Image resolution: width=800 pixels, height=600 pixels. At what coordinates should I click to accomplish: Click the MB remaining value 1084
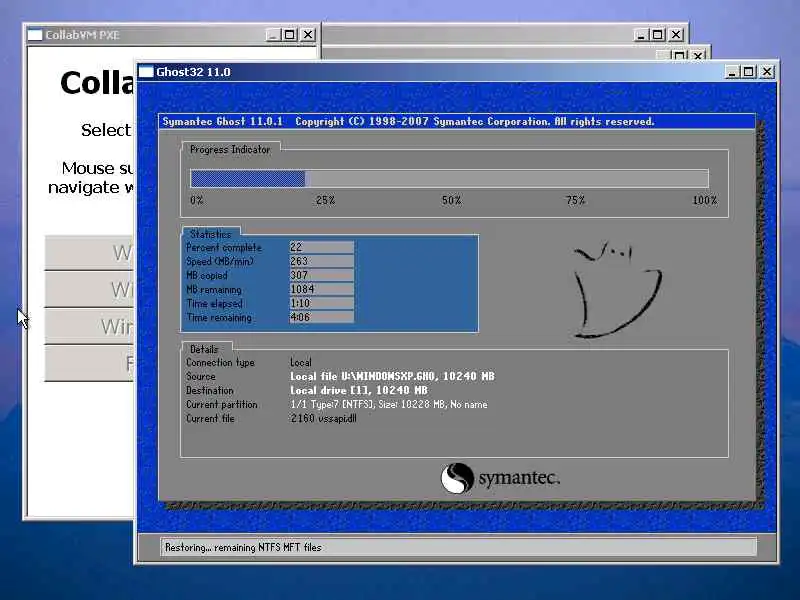tap(321, 289)
